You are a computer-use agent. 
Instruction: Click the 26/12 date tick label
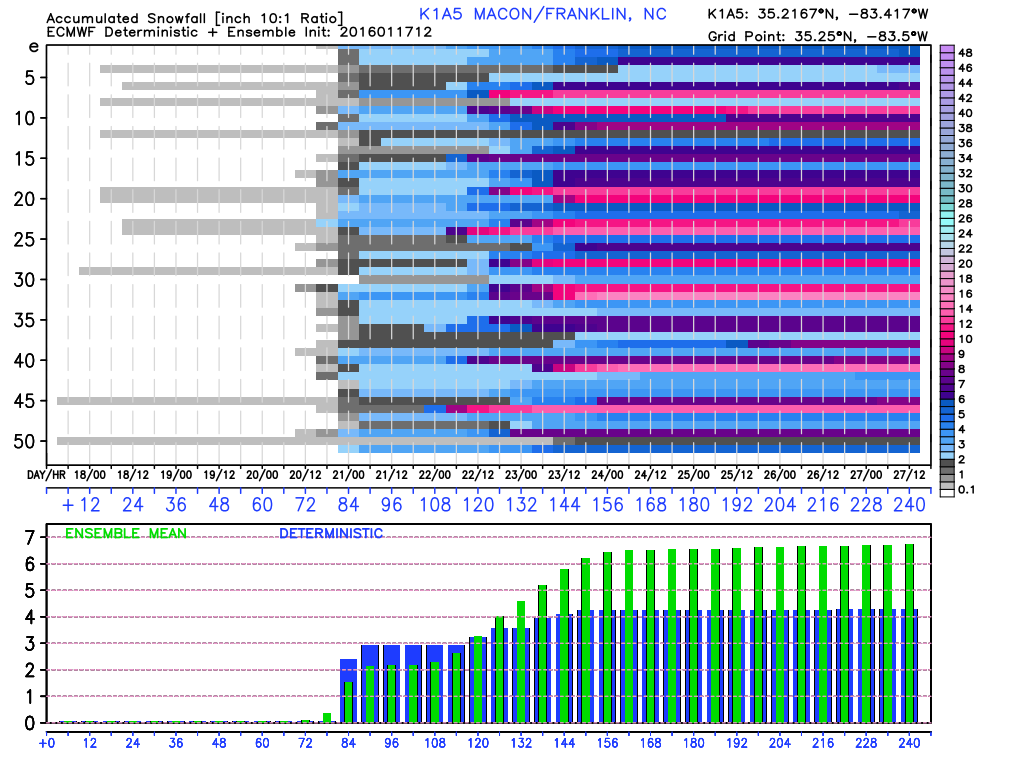coord(822,475)
